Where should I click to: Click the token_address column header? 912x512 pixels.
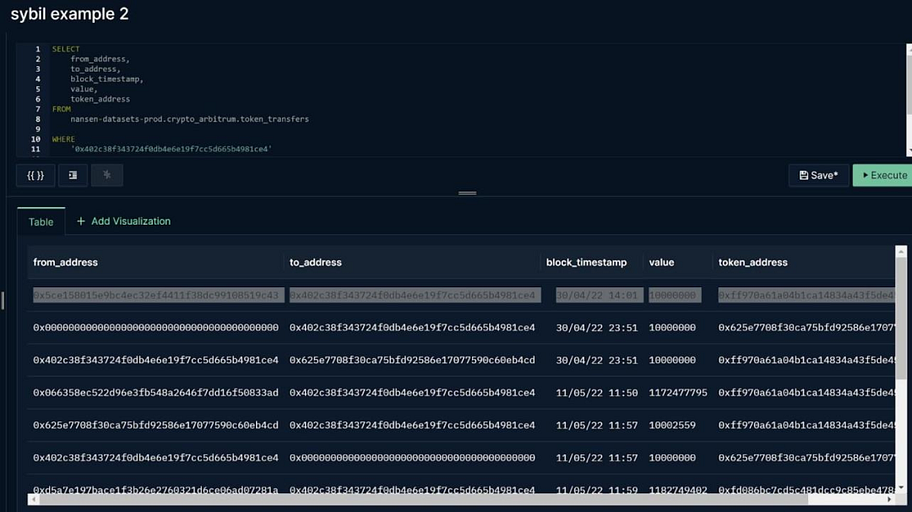[753, 262]
